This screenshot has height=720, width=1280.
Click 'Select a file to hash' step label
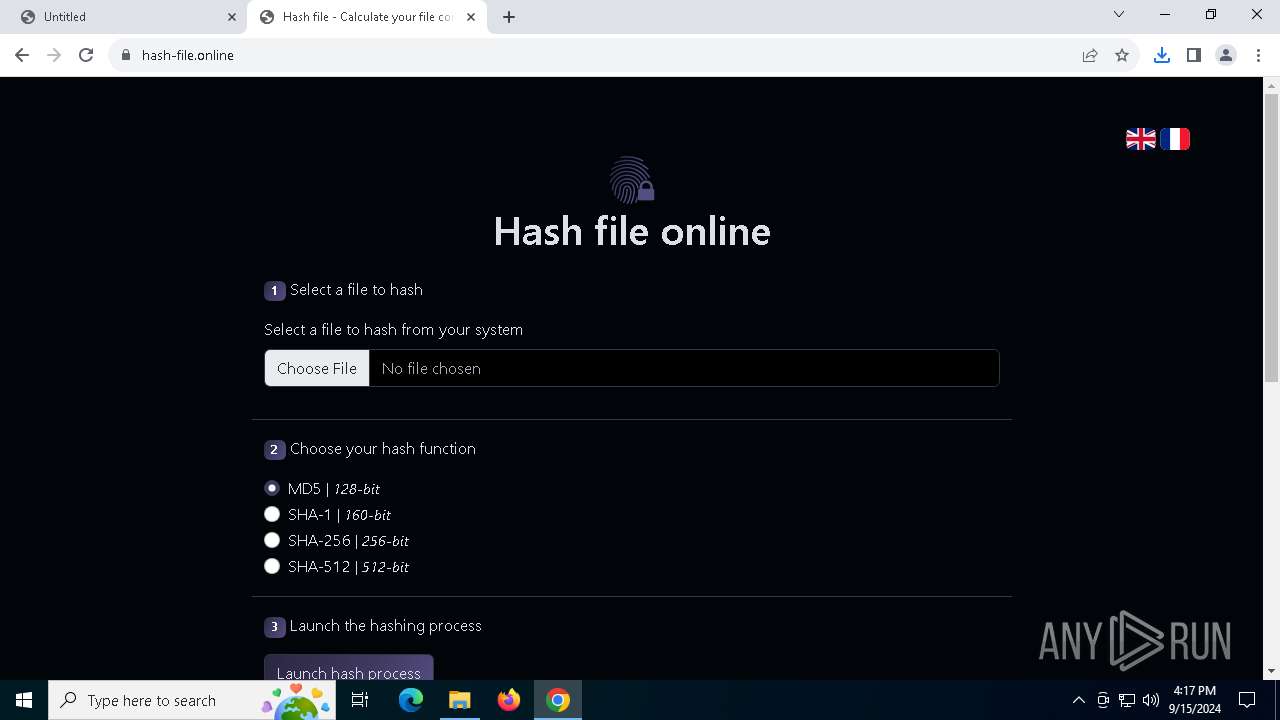(x=356, y=289)
